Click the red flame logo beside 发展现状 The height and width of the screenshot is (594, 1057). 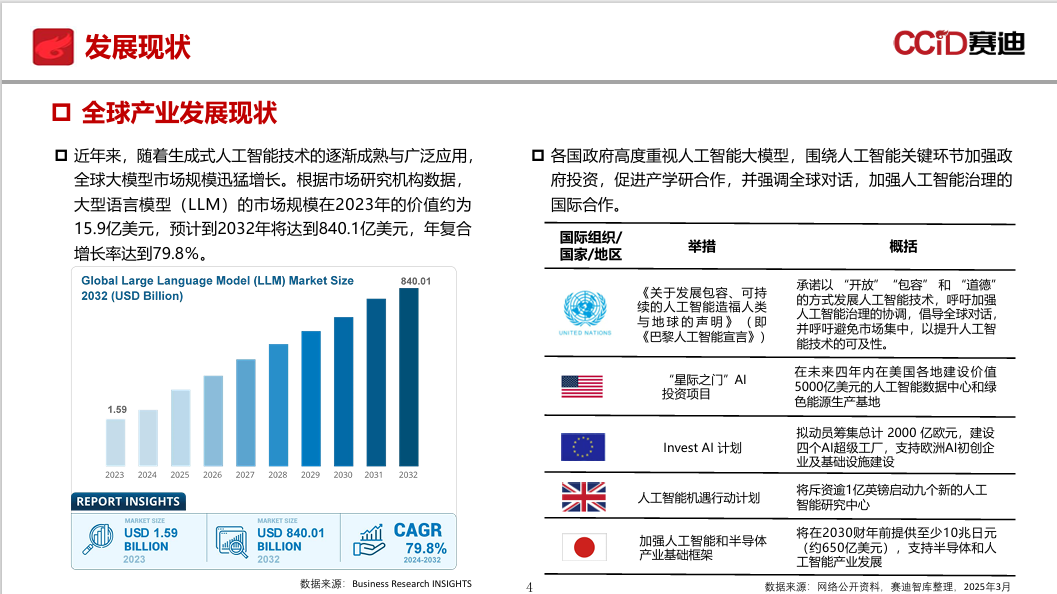53,47
